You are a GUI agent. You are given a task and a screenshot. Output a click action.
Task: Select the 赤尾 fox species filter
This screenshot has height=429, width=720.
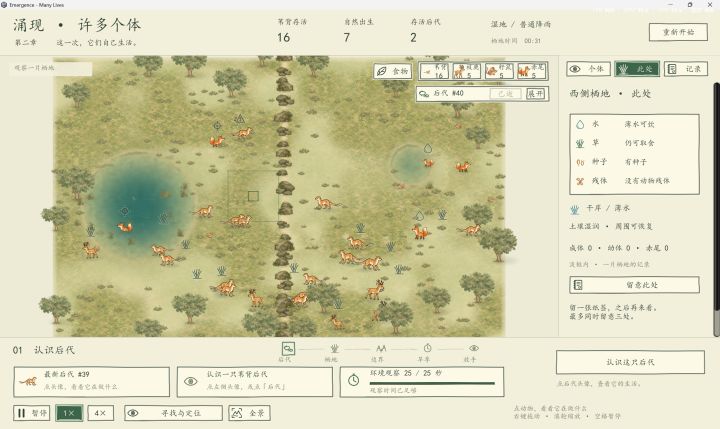pyautogui.click(x=532, y=71)
